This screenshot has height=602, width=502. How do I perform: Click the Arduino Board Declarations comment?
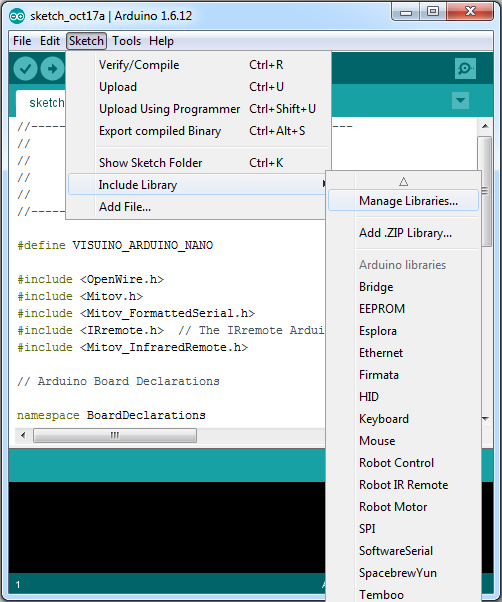point(118,381)
